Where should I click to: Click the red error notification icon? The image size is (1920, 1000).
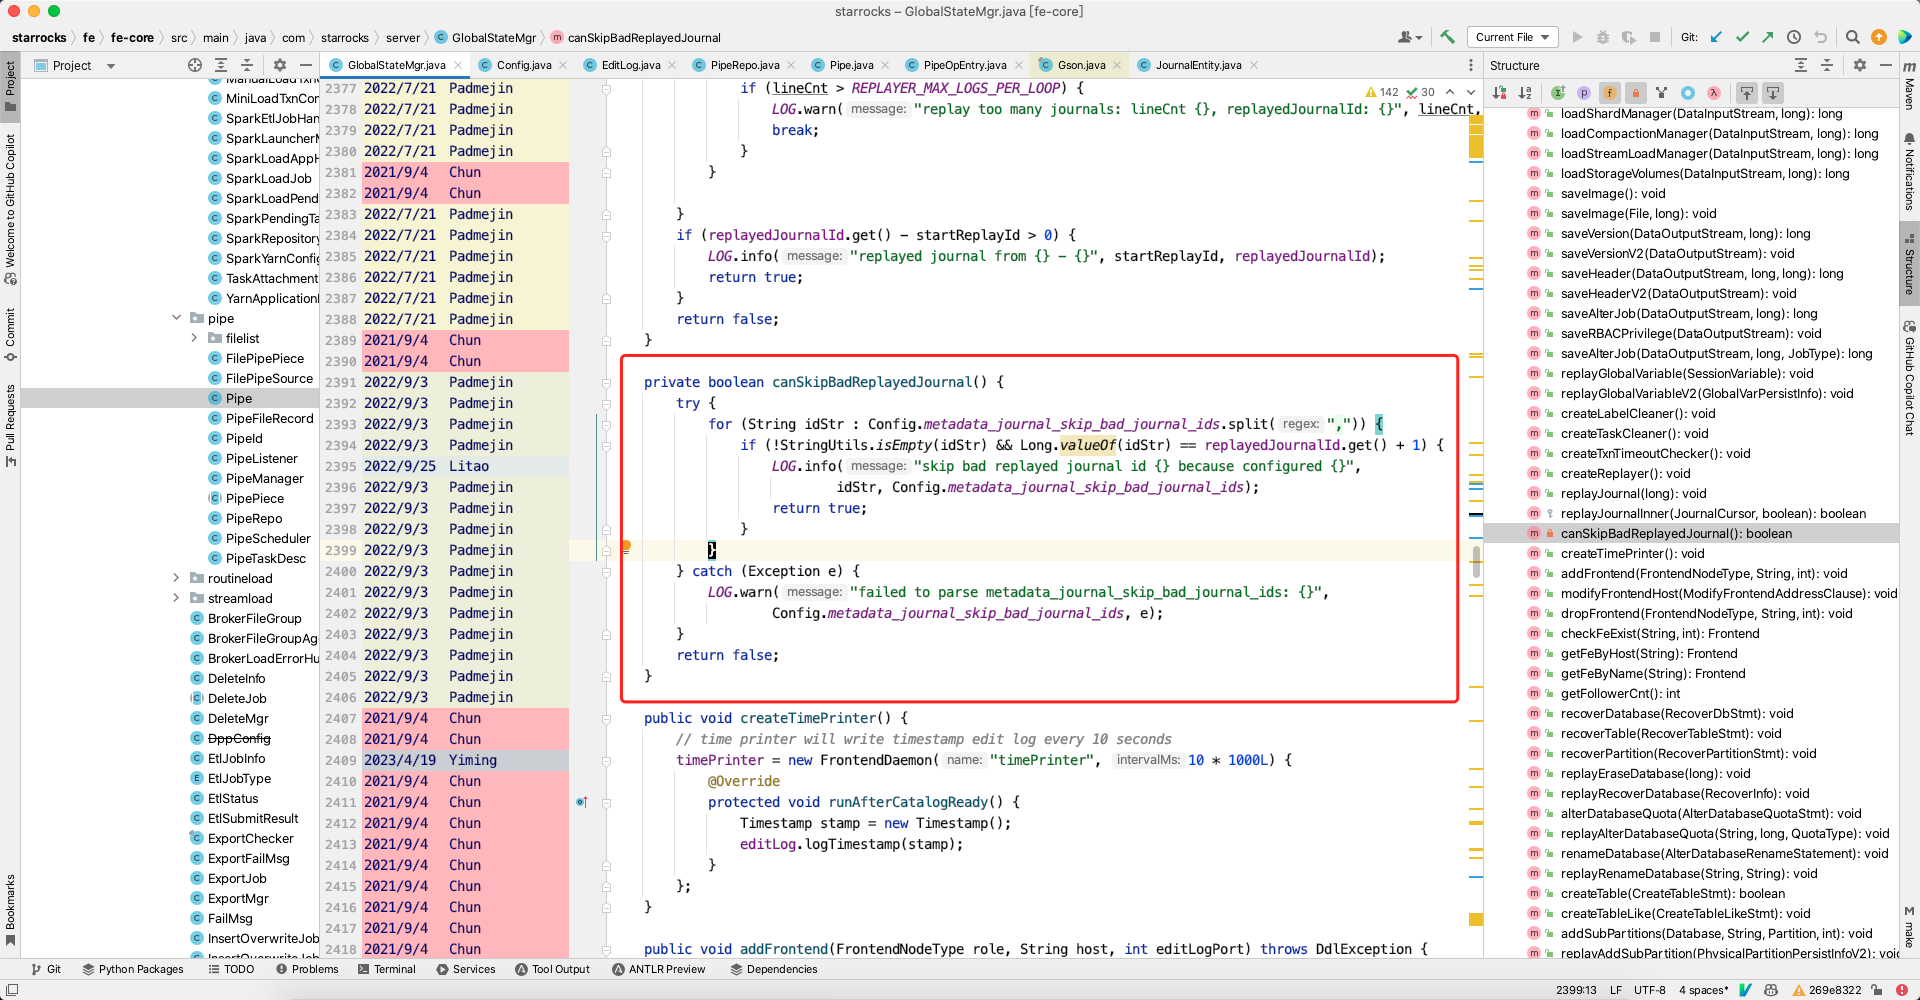[1902, 990]
